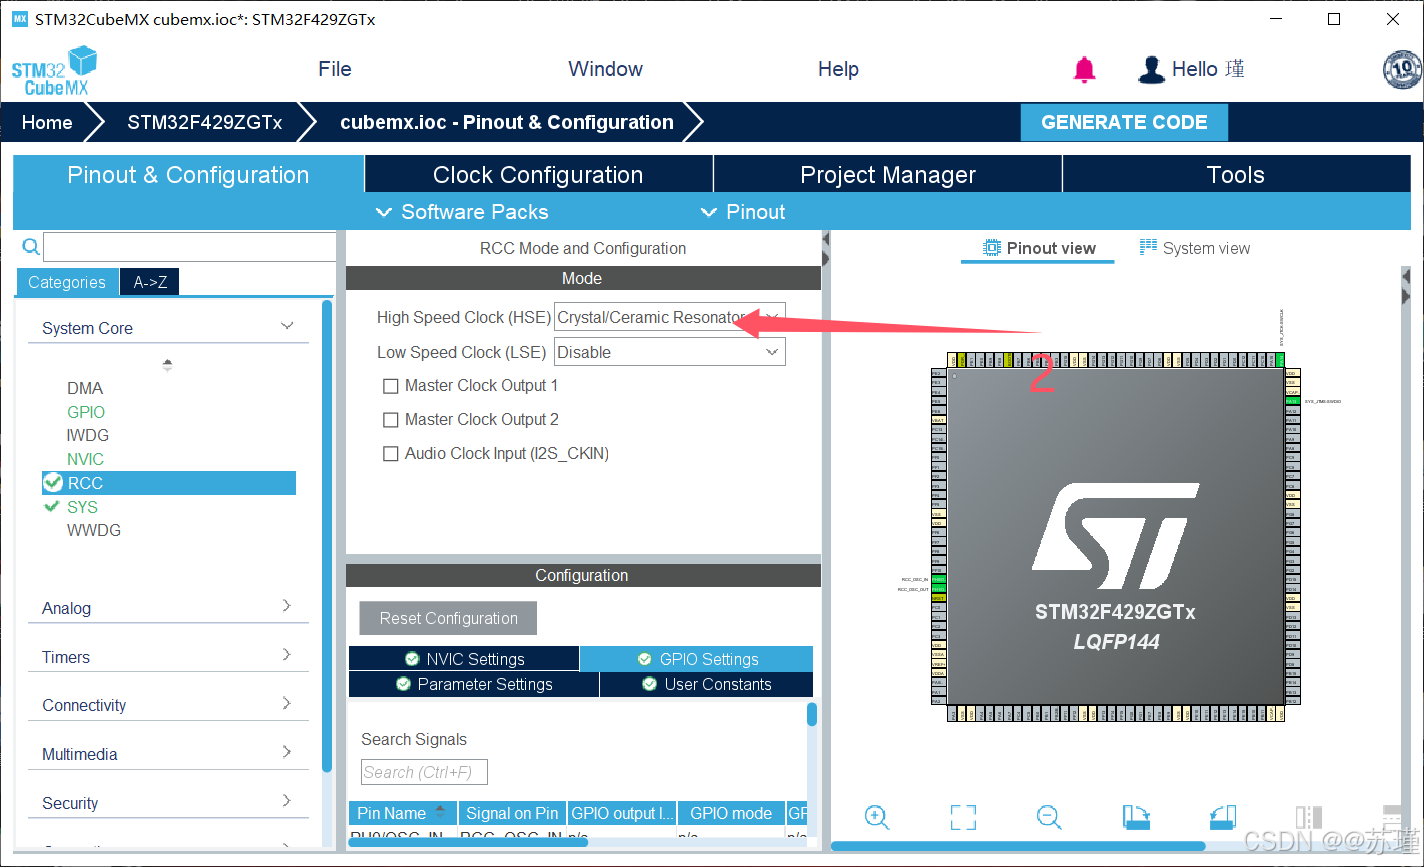Zoom in on the chip pinout view
The image size is (1424, 867).
(x=877, y=817)
